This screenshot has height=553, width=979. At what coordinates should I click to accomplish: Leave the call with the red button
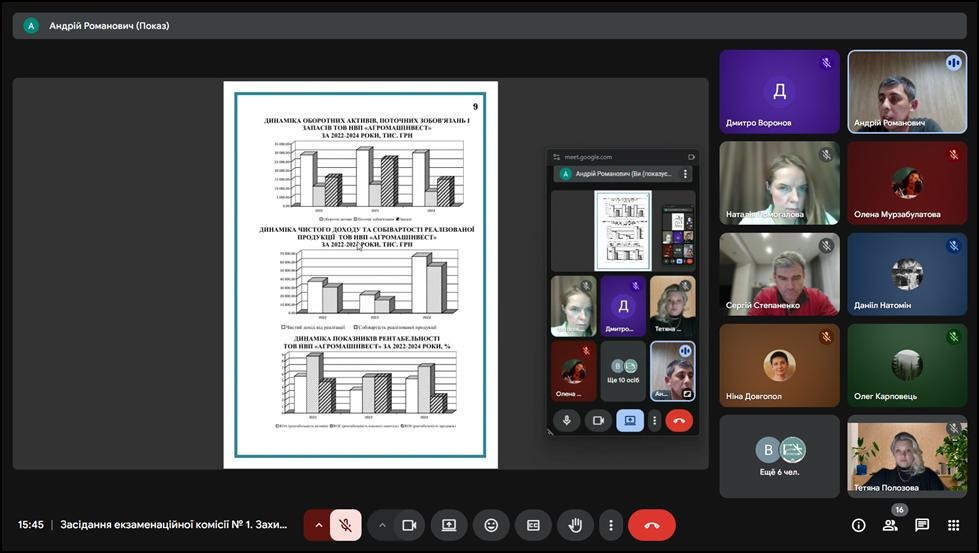pos(652,525)
